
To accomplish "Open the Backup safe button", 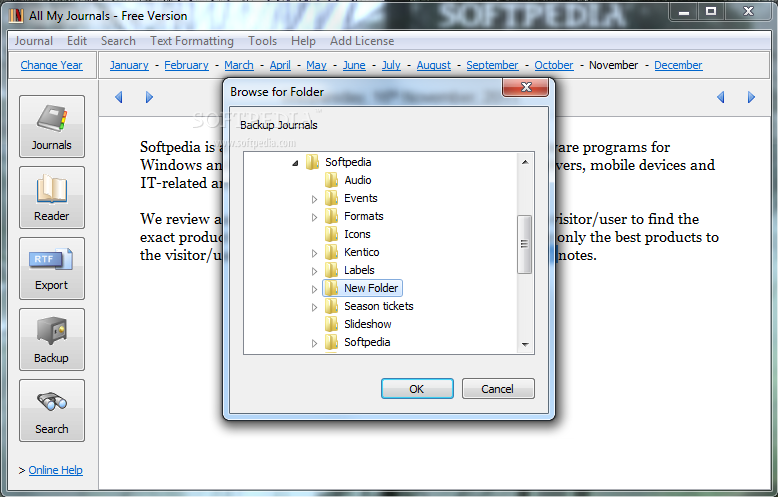I will tap(52, 339).
